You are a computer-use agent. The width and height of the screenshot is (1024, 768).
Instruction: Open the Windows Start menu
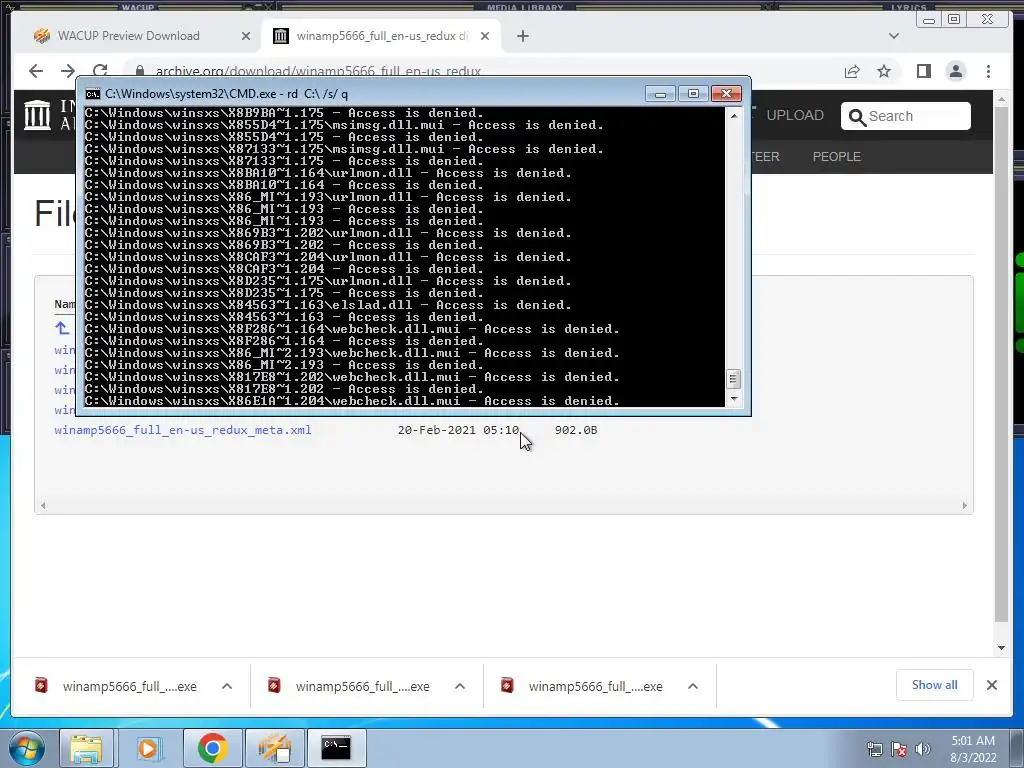[27, 748]
